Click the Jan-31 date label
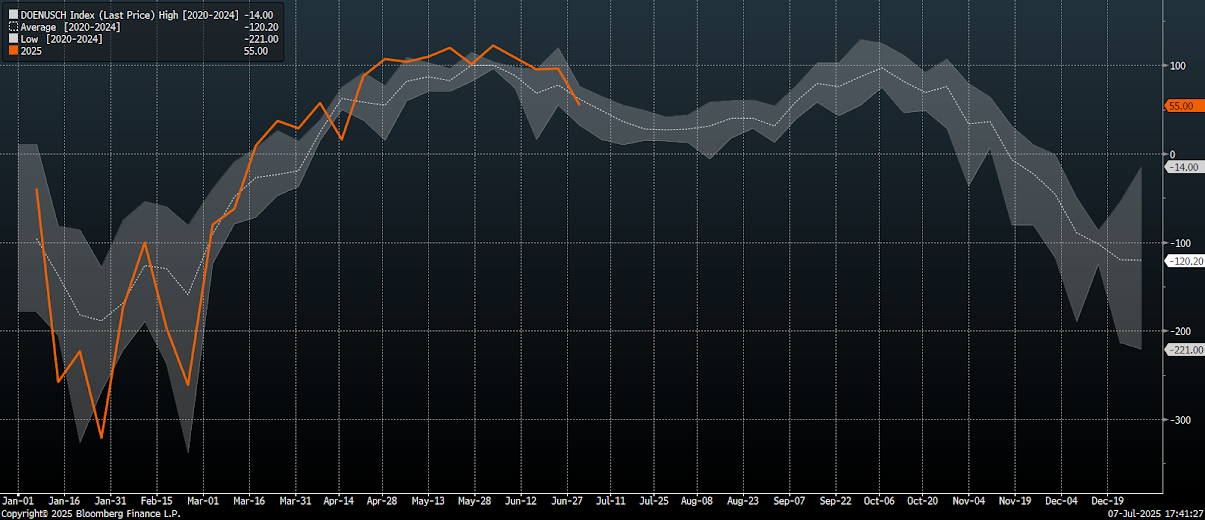 pyautogui.click(x=110, y=500)
